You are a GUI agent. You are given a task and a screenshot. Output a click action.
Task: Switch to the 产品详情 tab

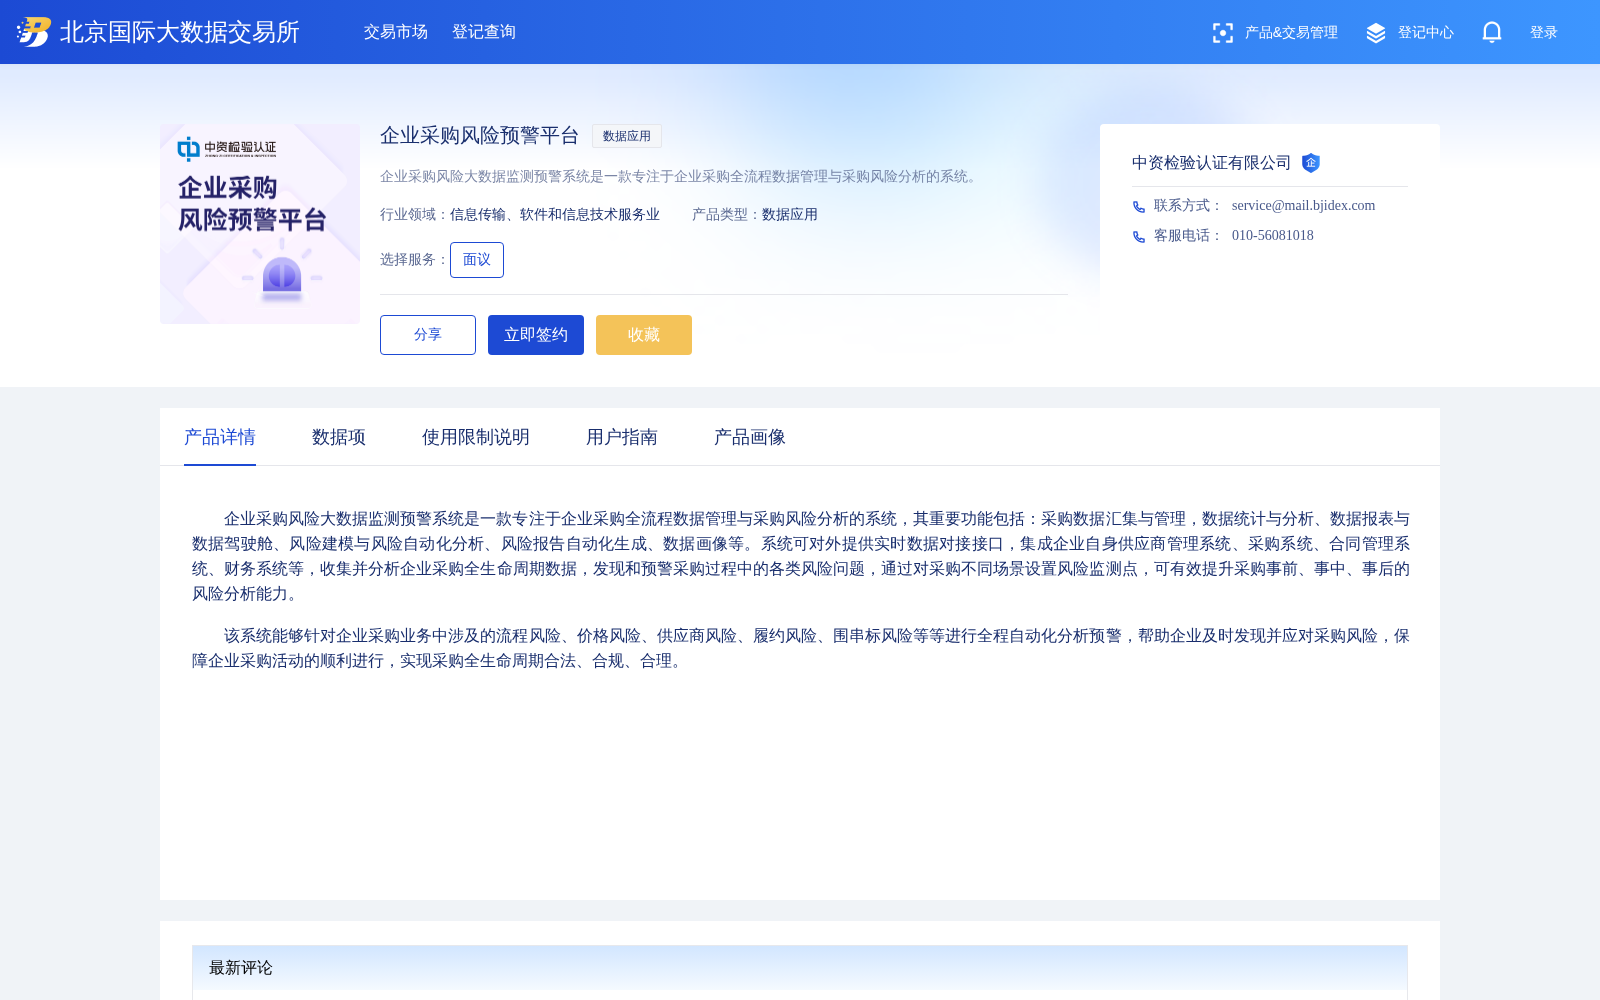(220, 437)
